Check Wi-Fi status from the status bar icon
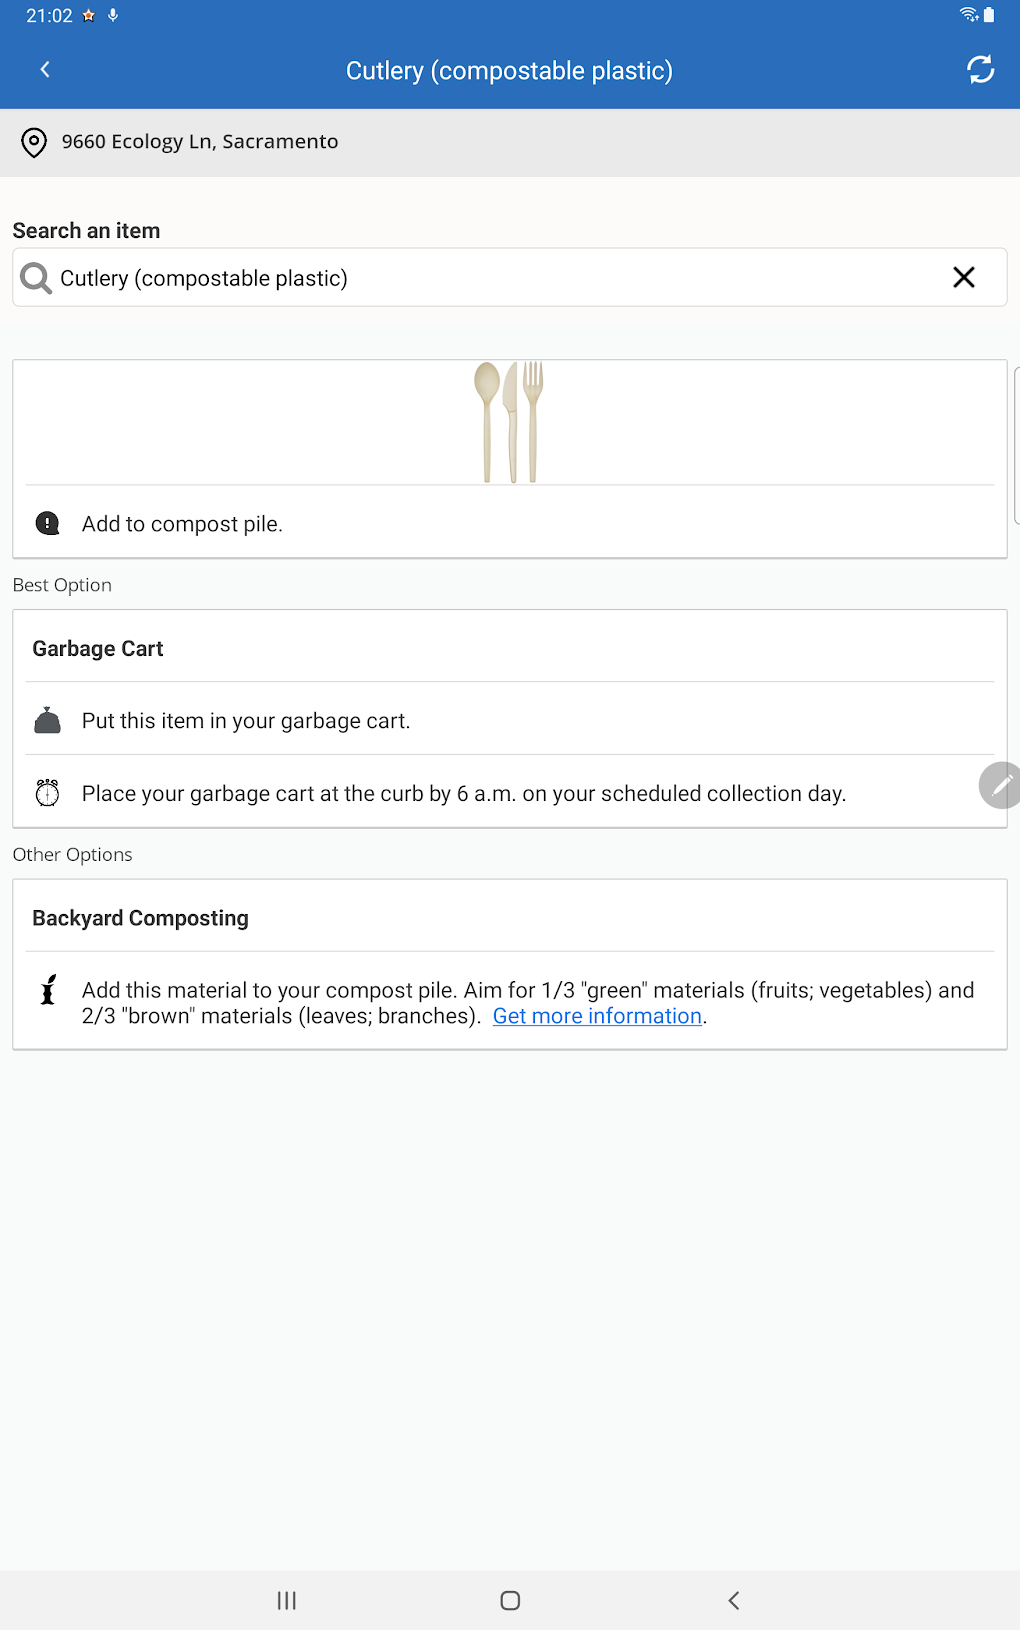1020x1630 pixels. click(967, 15)
